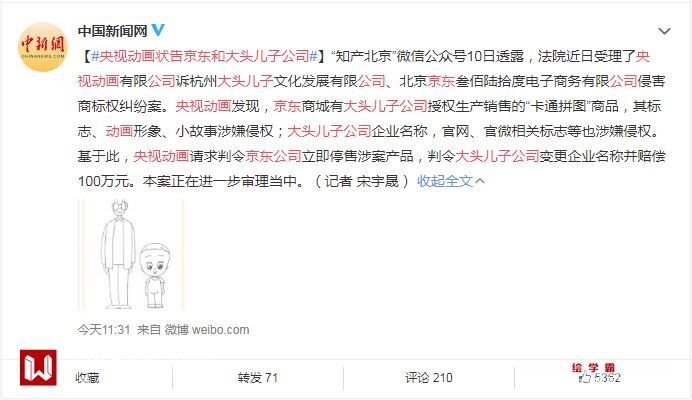This screenshot has width=692, height=400.
Task: Open the 中国新闻网 avatar profile picture
Action: (x=42, y=47)
